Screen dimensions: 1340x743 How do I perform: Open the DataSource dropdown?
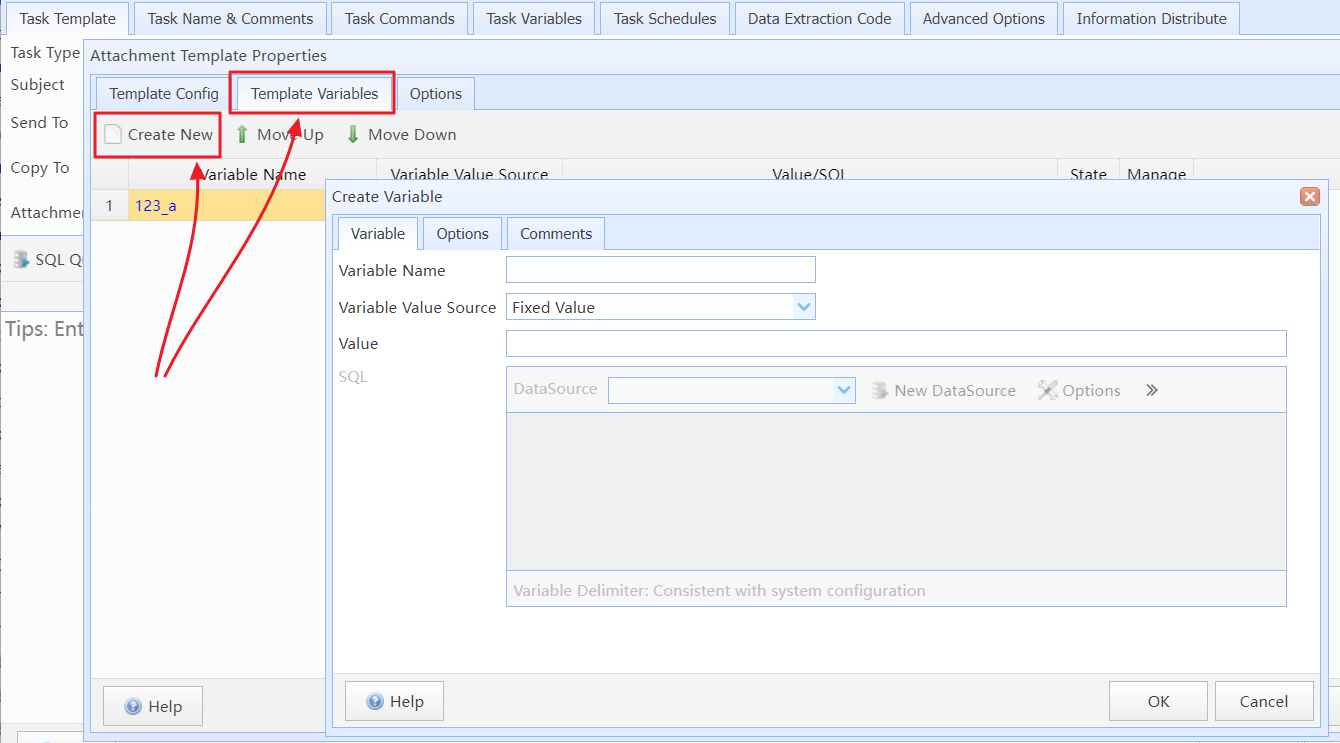[x=843, y=390]
